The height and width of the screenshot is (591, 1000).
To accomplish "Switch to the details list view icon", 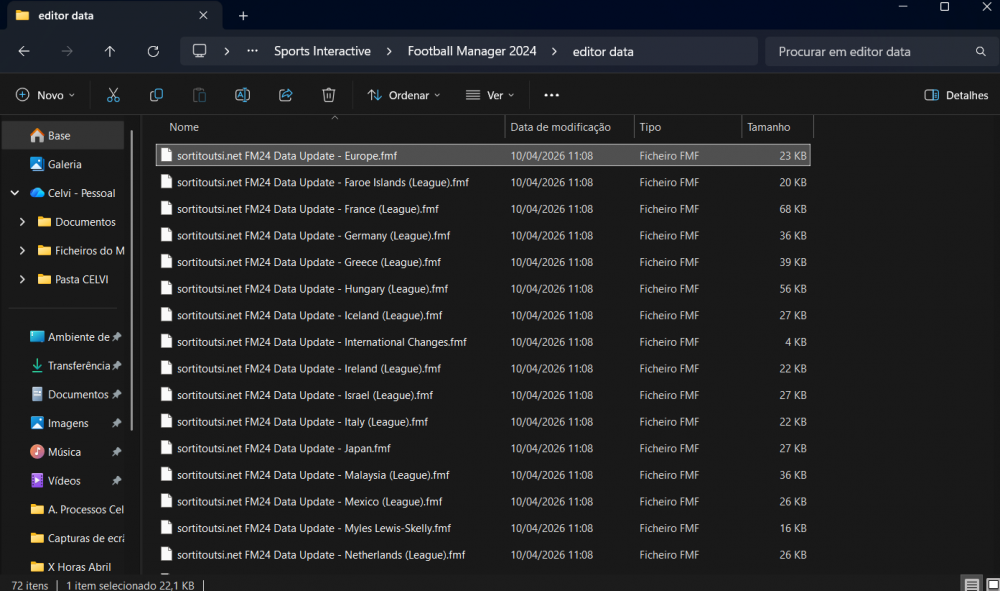I will 971,584.
